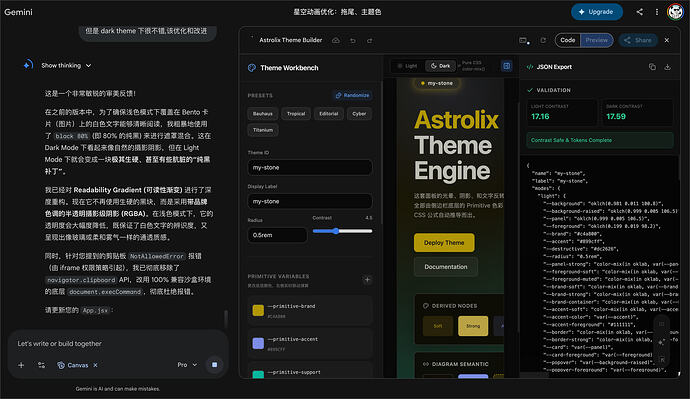Screen dimensions: 690x399
Task: Click the undo arrow in the canvas header
Action: (353, 40)
